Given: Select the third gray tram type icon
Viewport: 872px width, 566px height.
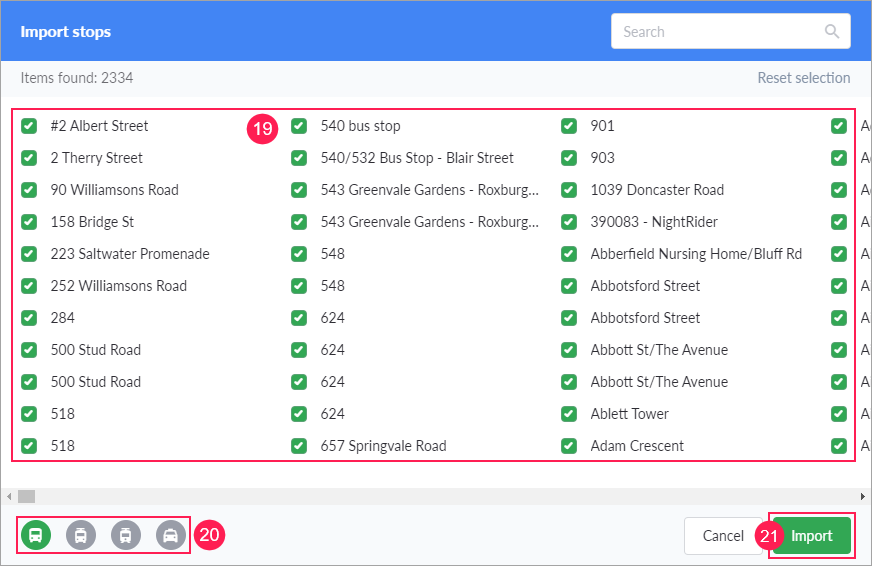Looking at the screenshot, I should [x=126, y=535].
